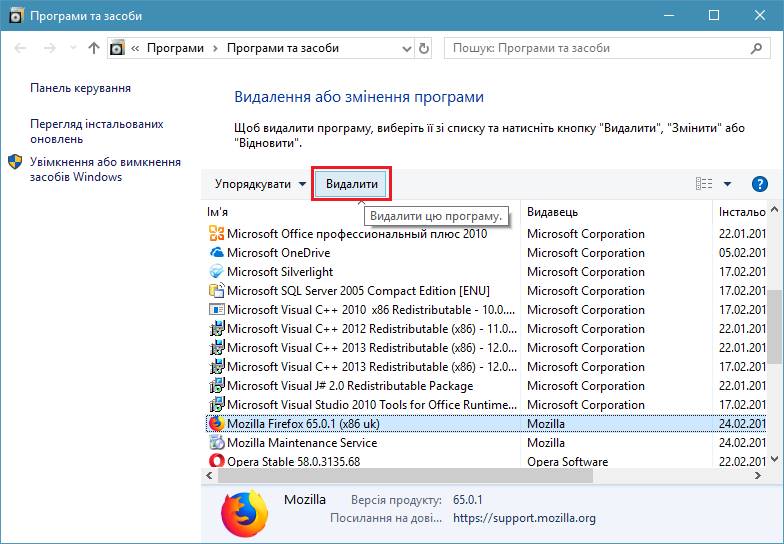Click the SQL Server Compact icon

pos(216,290)
